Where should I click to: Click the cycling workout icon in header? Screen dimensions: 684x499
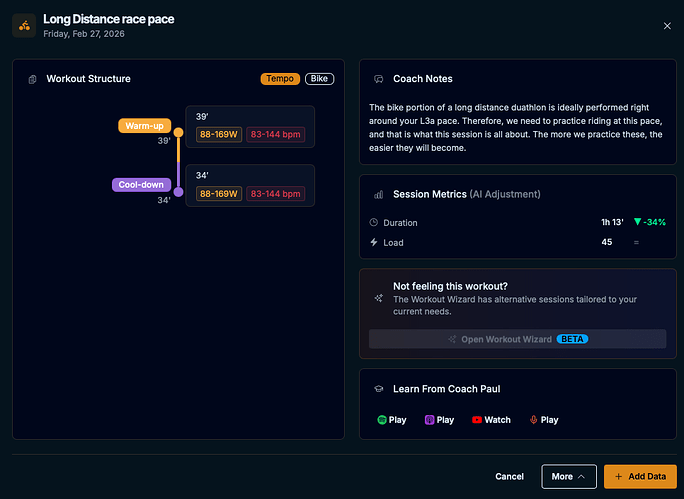pyautogui.click(x=24, y=25)
